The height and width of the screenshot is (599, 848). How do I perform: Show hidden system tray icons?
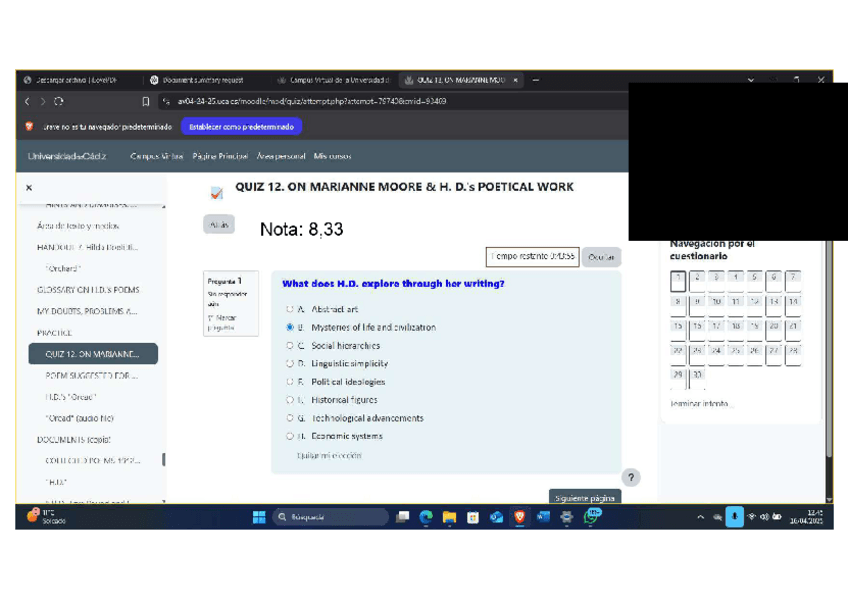(701, 517)
